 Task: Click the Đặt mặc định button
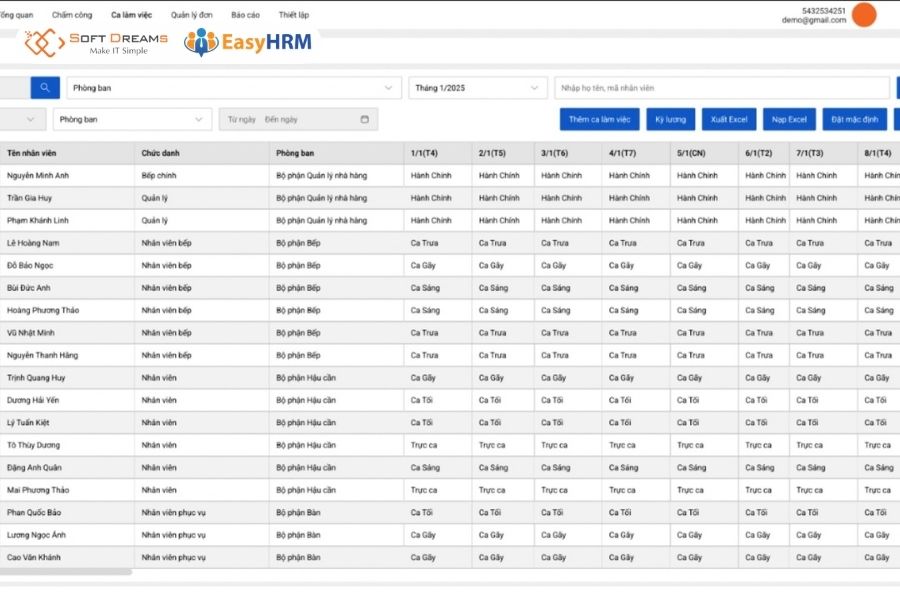tap(855, 119)
